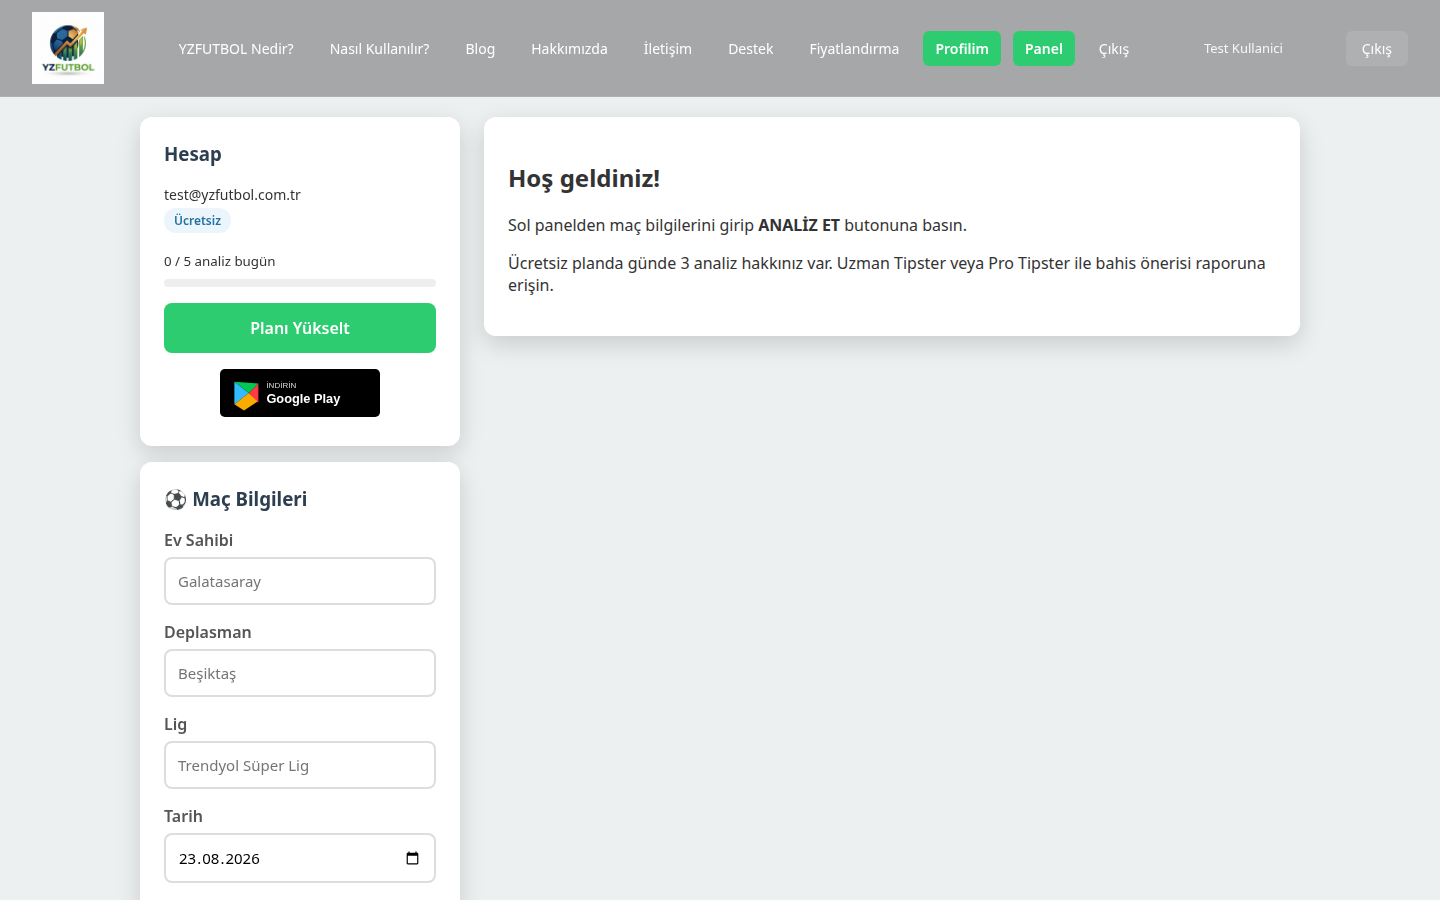Click the daily analysis progress bar
Image resolution: width=1440 pixels, height=900 pixels.
point(300,283)
